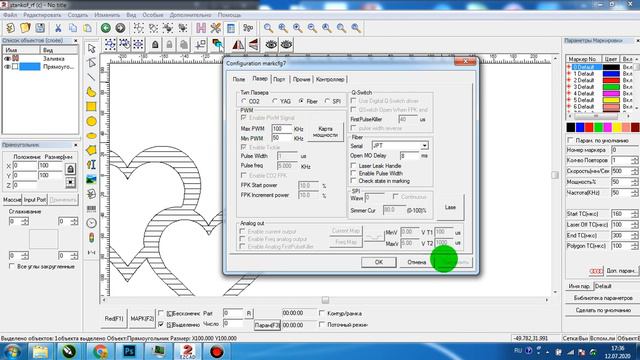Toggle visibility eye of Заливка layer
The width and height of the screenshot is (640, 360).
click(x=7, y=59)
